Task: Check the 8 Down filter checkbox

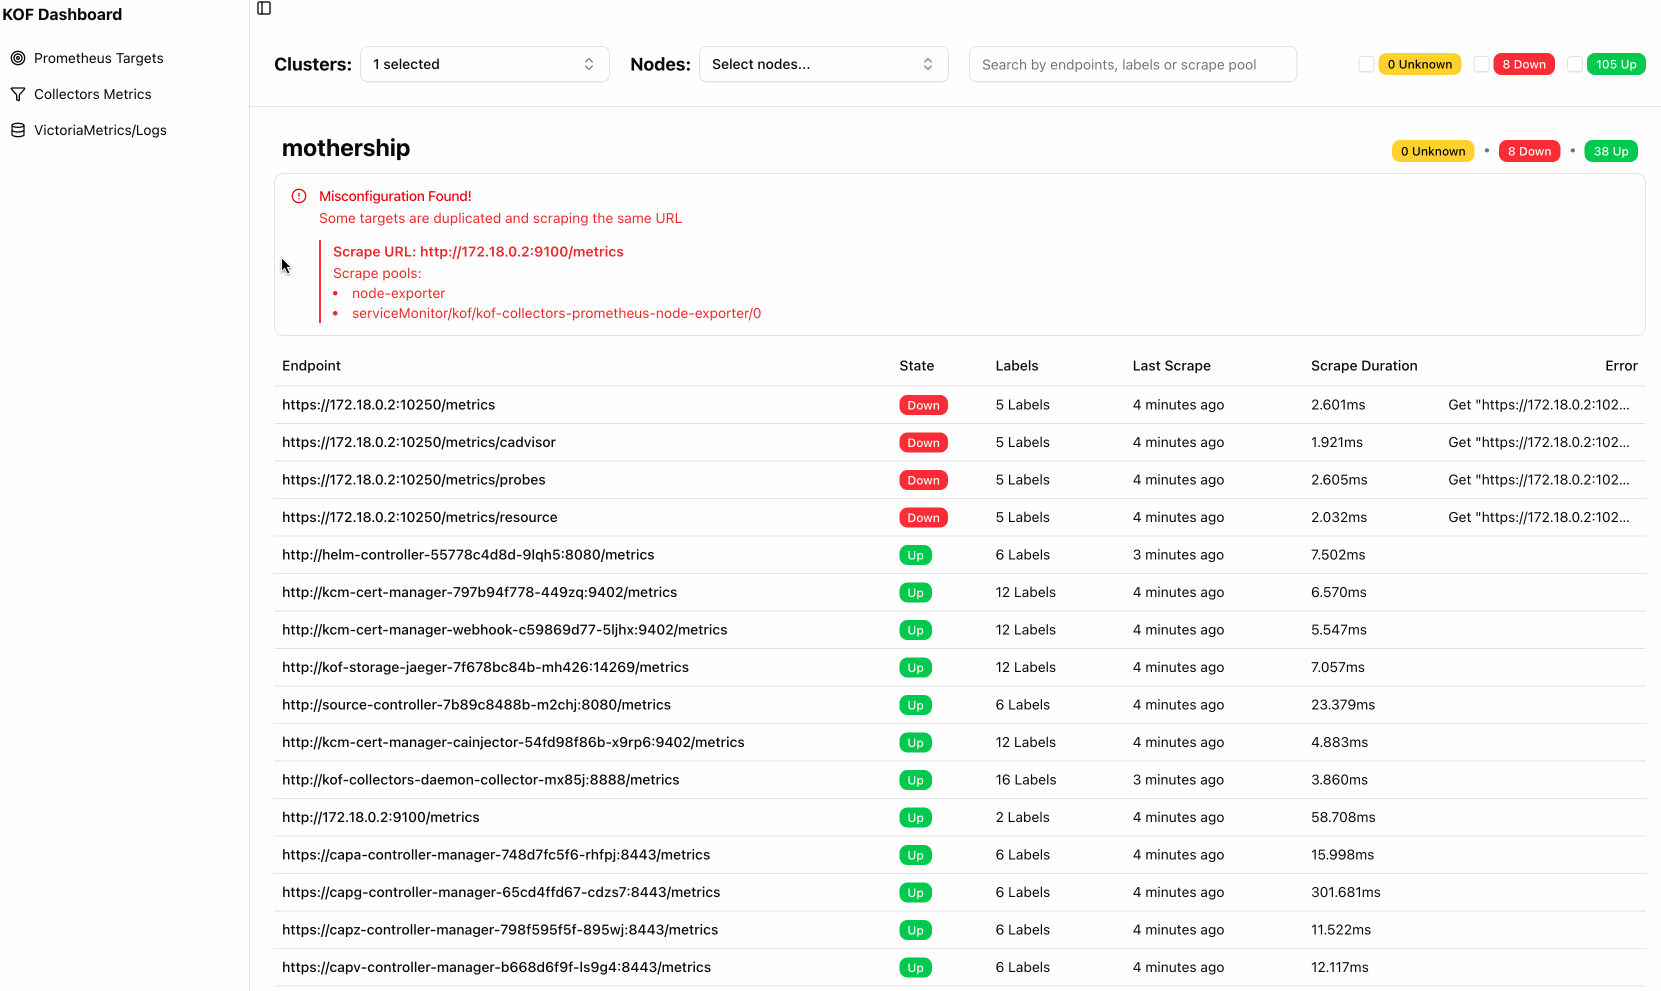Action: [x=1482, y=63]
